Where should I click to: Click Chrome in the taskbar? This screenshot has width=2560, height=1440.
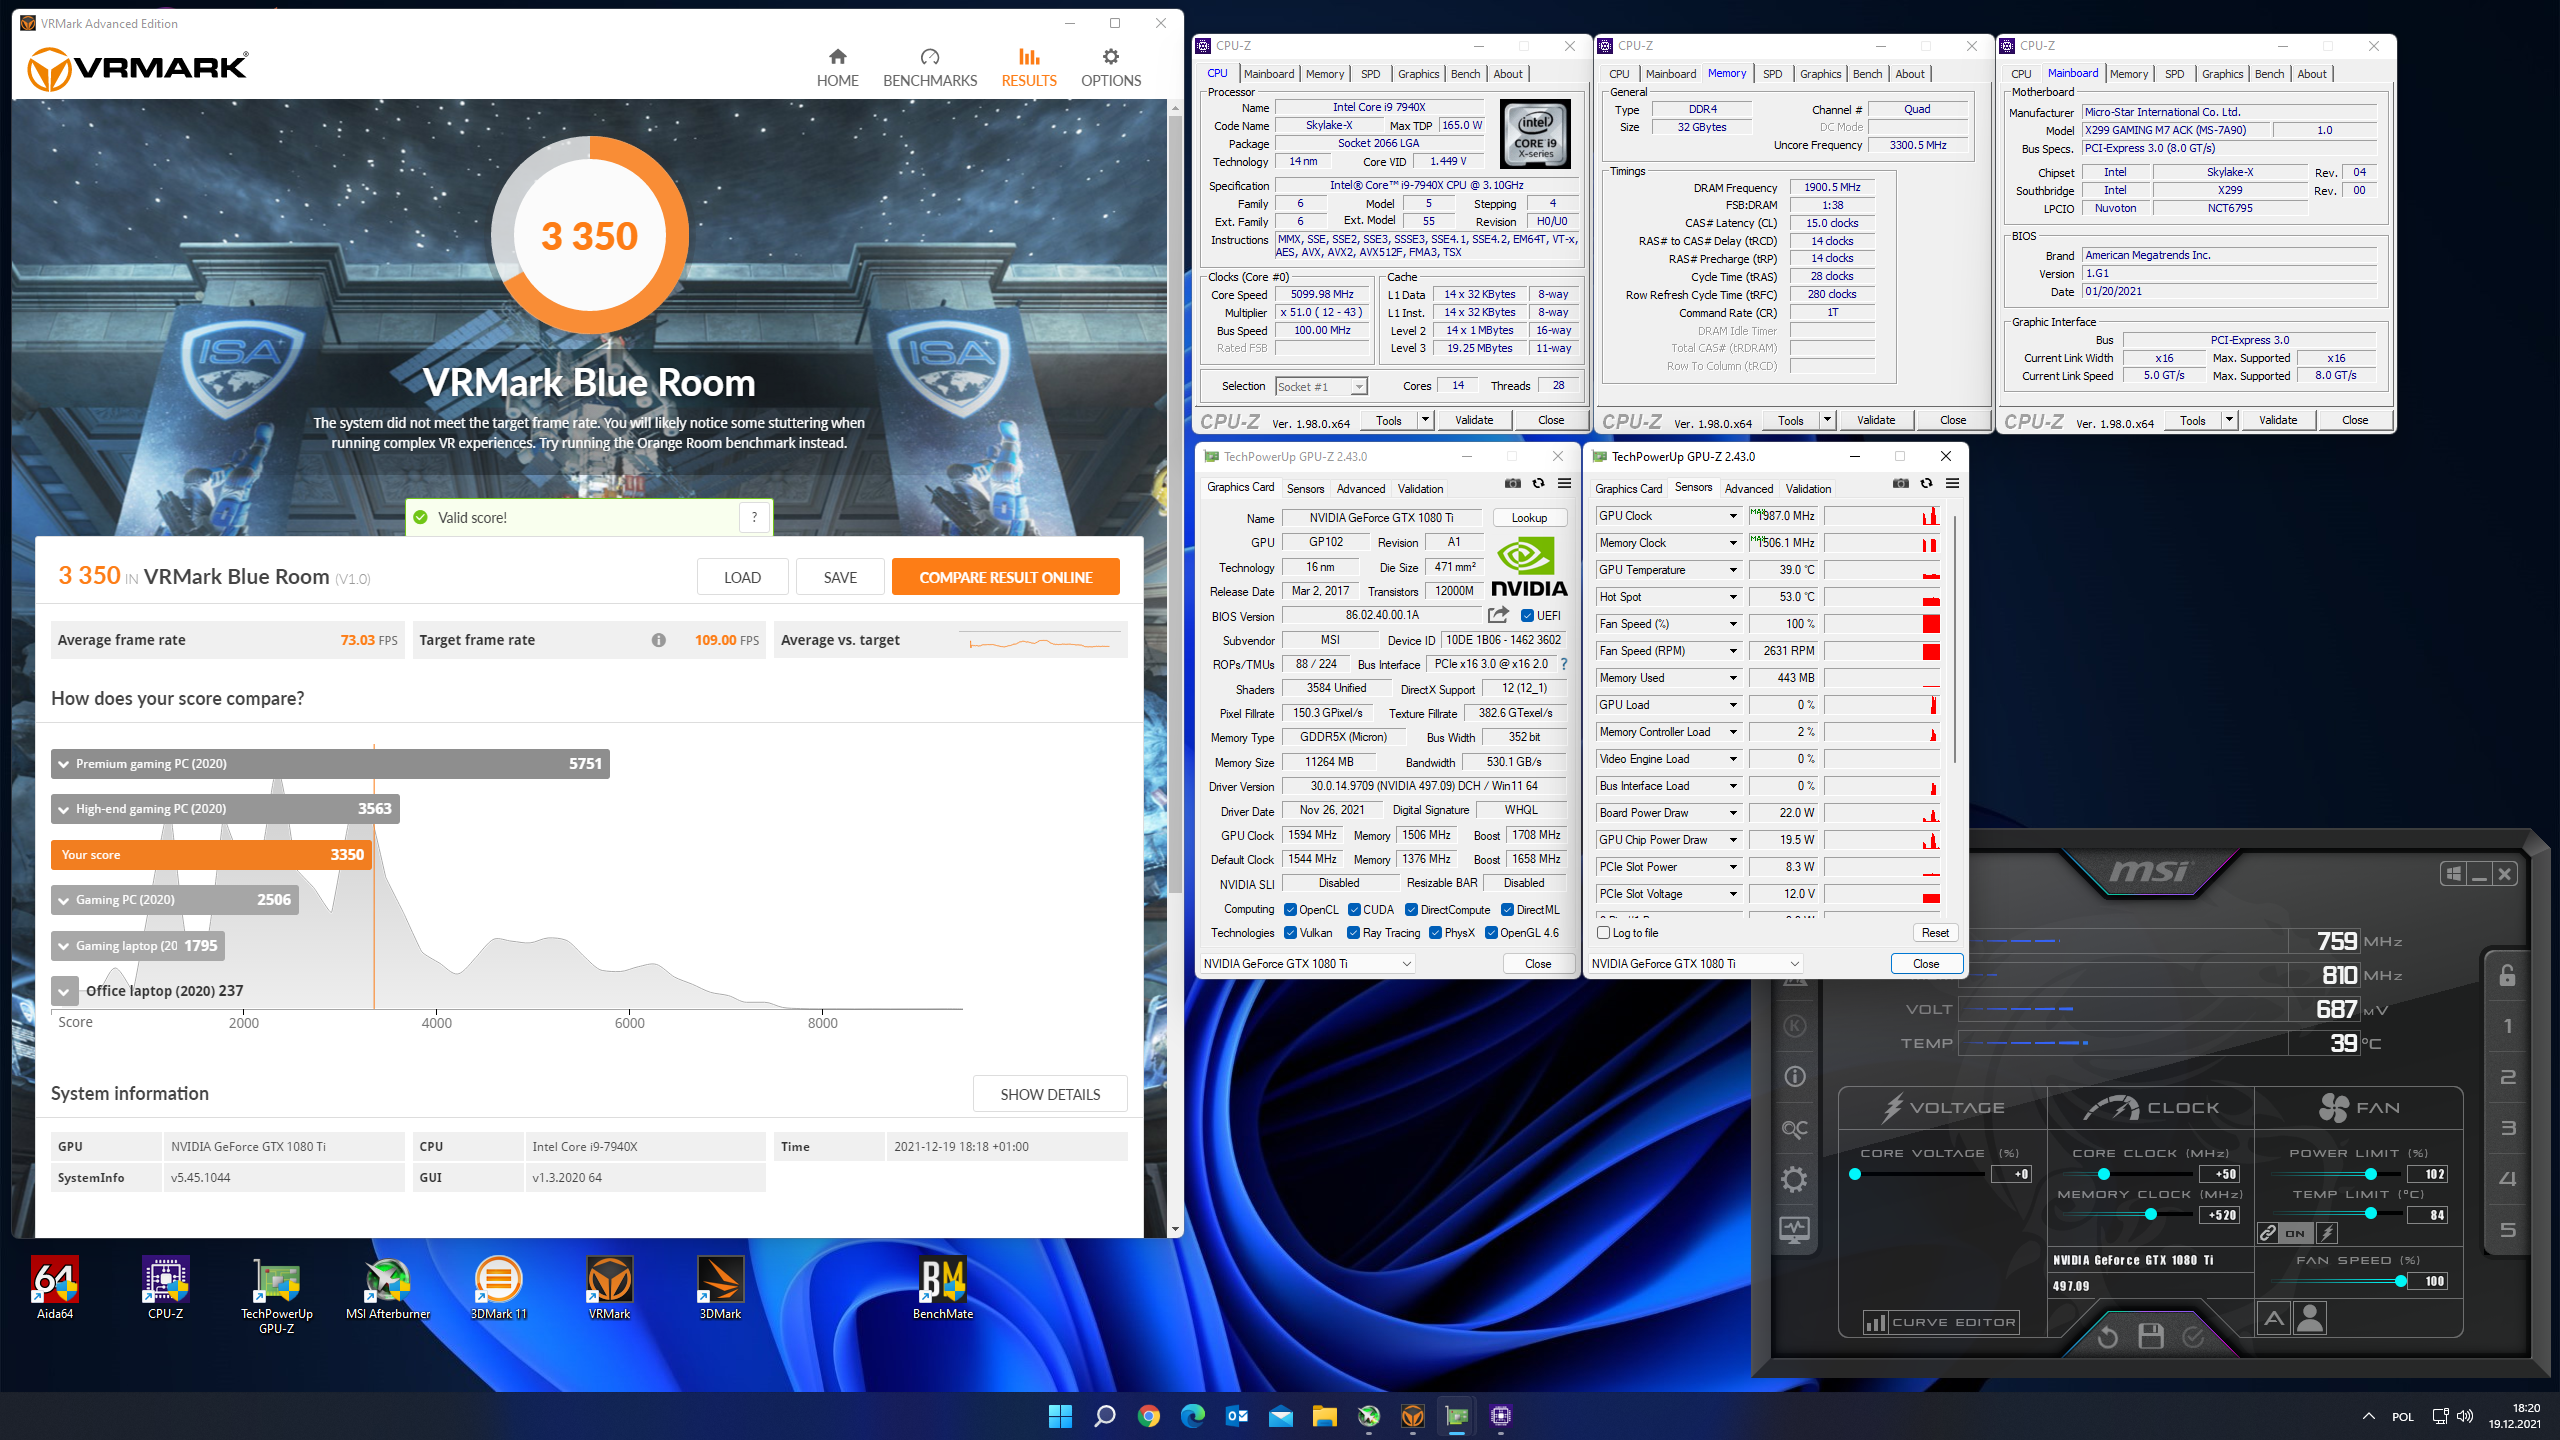coord(1148,1416)
